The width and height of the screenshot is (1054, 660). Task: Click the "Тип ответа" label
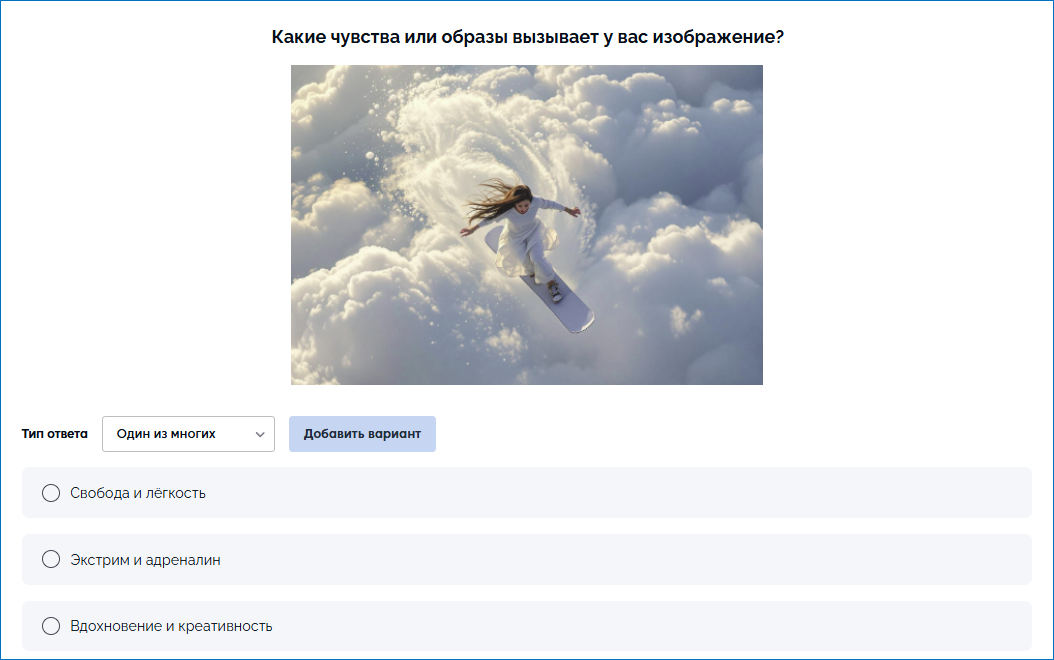tap(55, 434)
